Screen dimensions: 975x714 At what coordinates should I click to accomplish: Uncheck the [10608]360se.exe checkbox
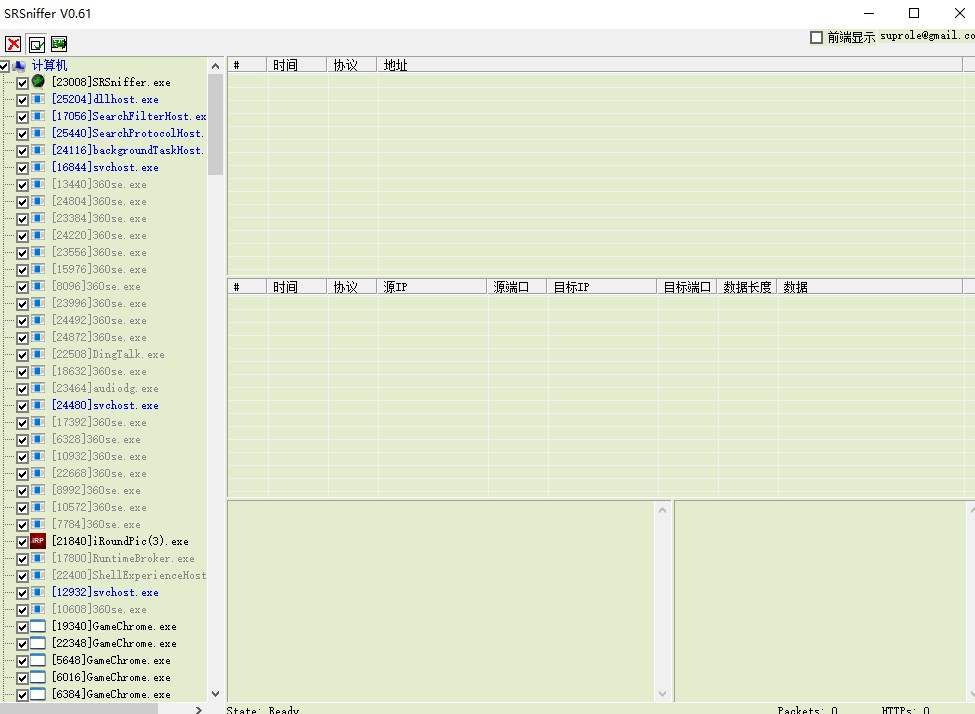pos(22,610)
